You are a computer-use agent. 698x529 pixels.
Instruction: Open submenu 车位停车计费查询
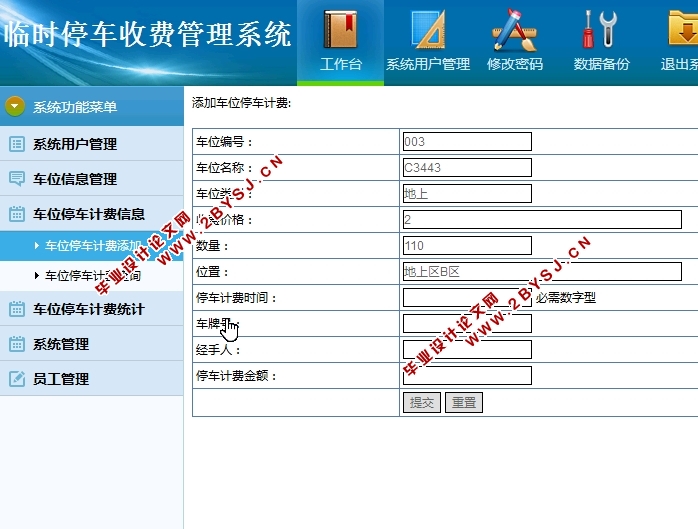(92, 276)
